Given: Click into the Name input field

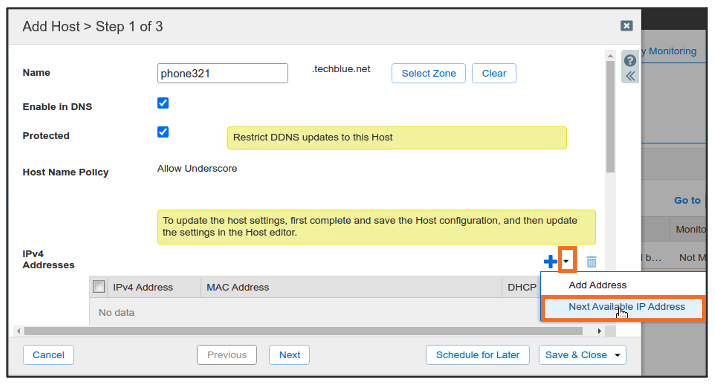Looking at the screenshot, I should coord(223,73).
